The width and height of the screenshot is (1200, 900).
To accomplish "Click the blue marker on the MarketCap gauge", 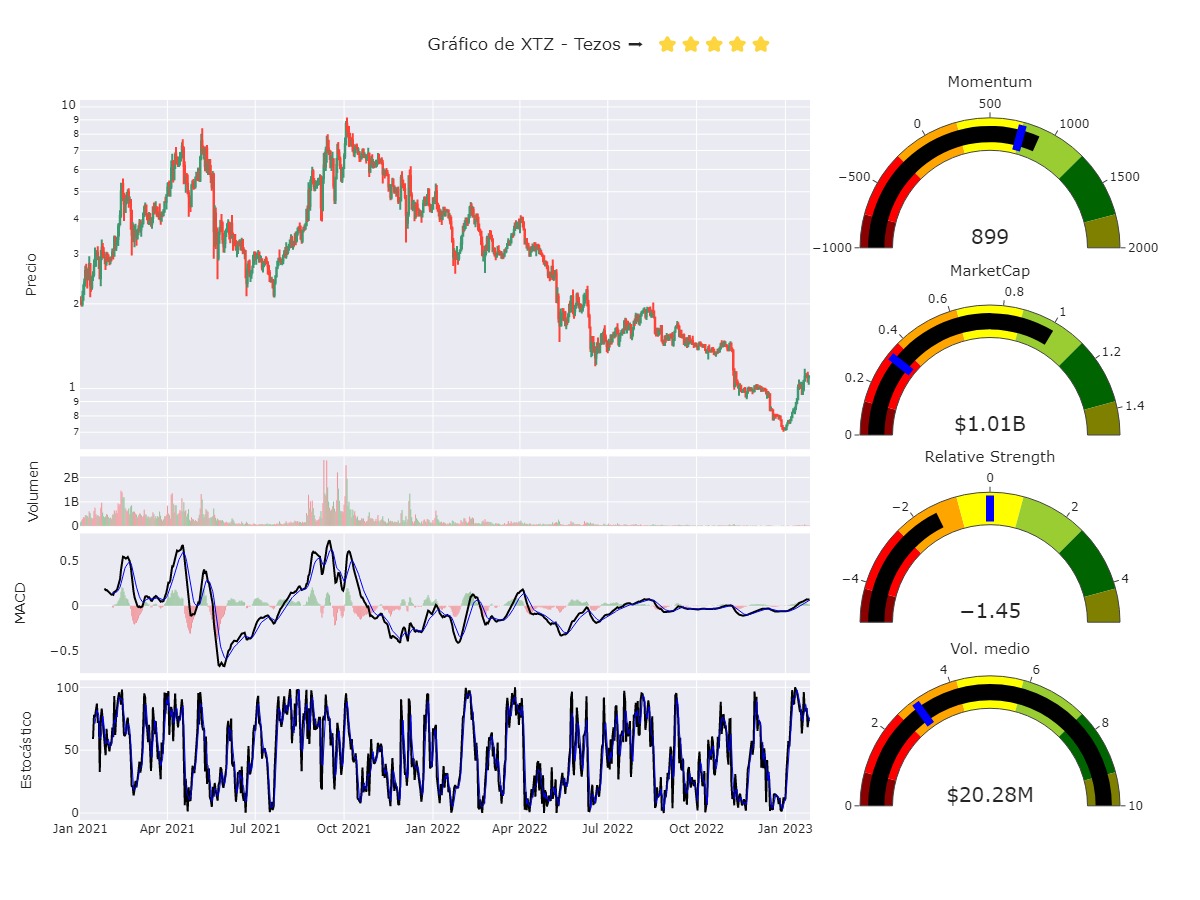I will coord(900,363).
